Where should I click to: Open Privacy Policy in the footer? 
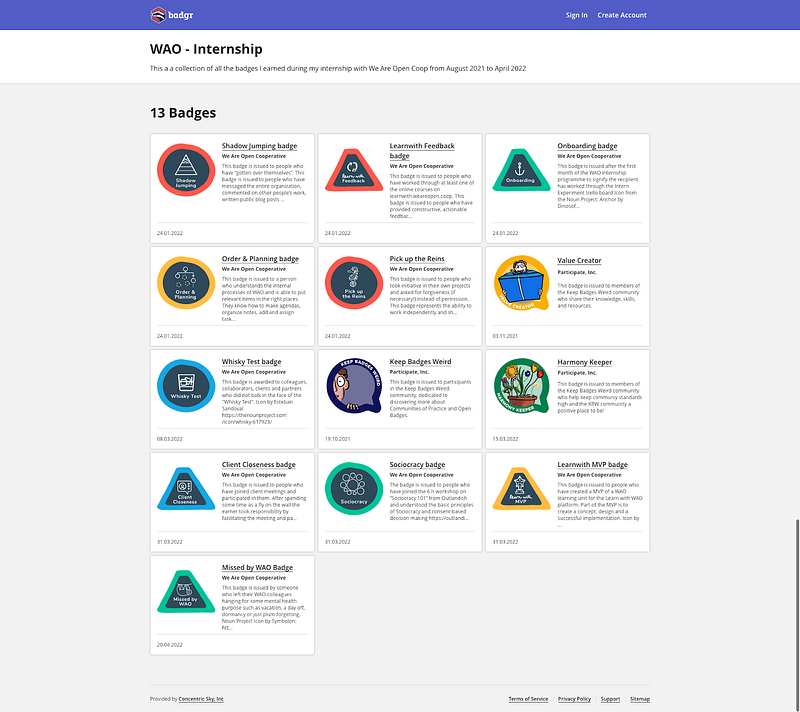pyautogui.click(x=574, y=699)
